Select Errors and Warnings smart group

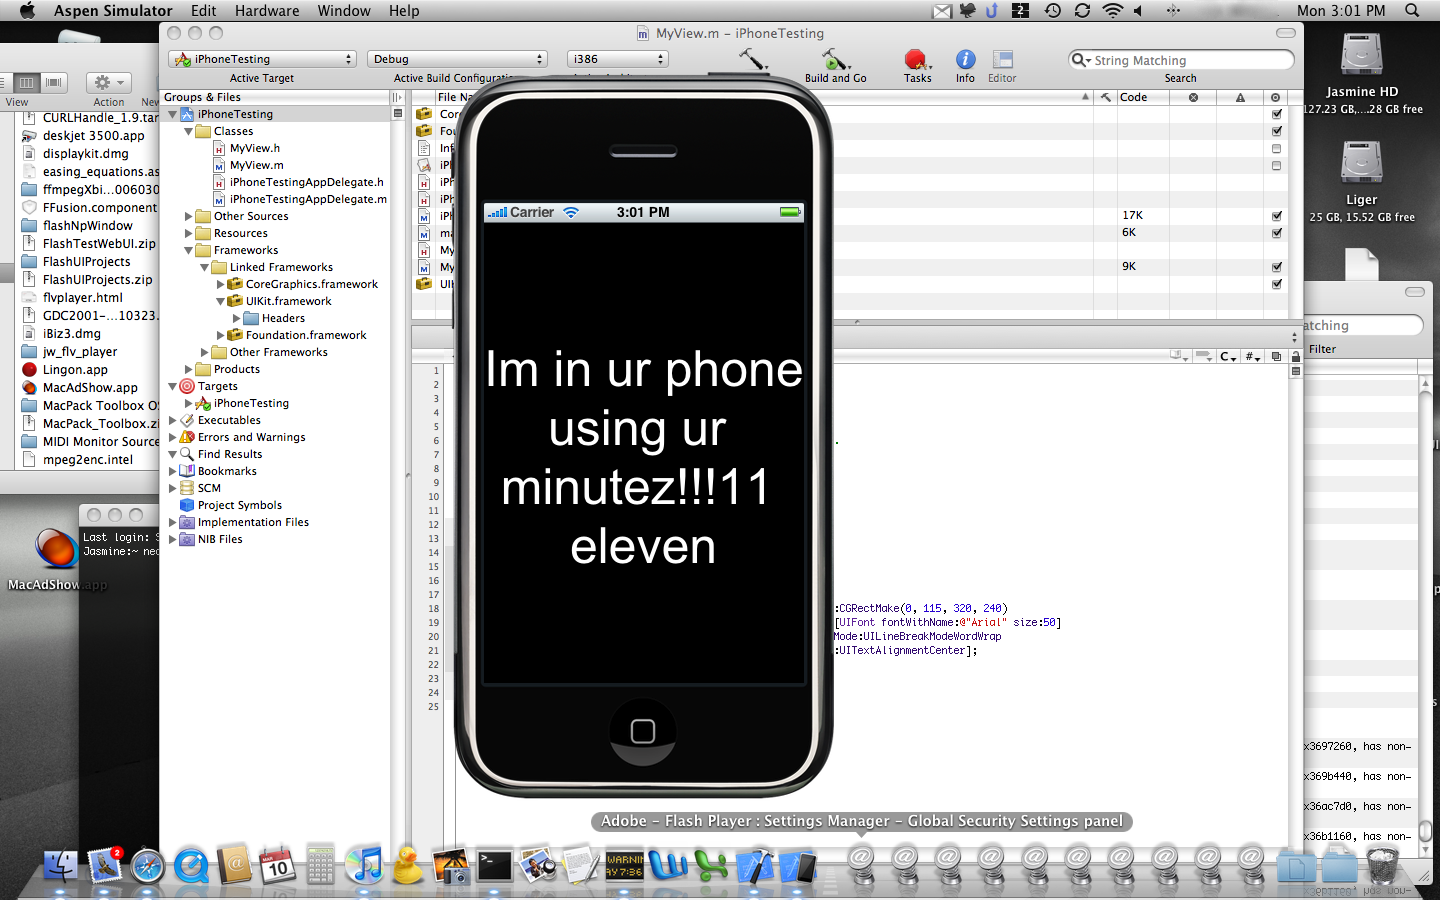pyautogui.click(x=251, y=437)
